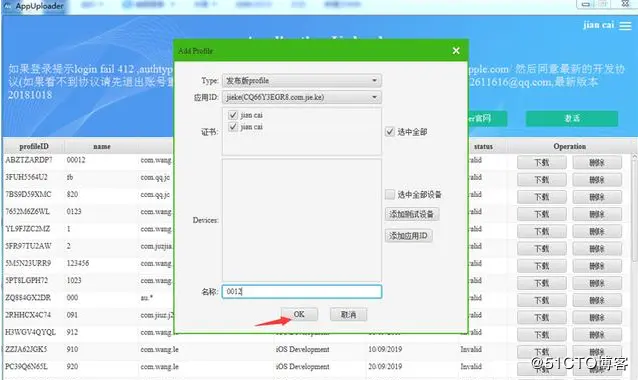This screenshot has width=638, height=380.
Task: Download profile 7BS9D59XMC with 下载
Action: click(542, 197)
